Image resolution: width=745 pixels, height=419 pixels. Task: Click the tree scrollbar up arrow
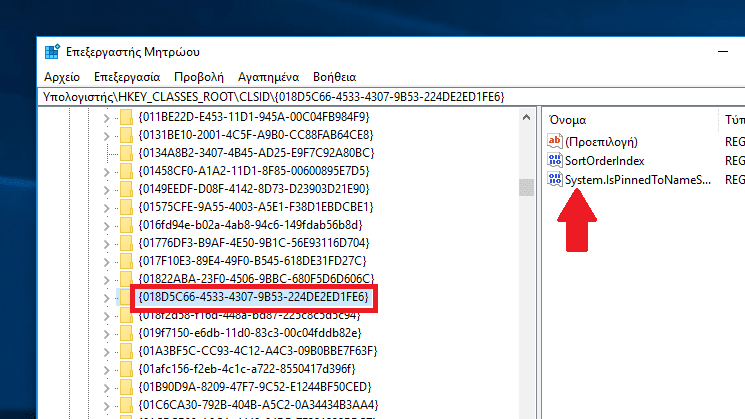526,117
